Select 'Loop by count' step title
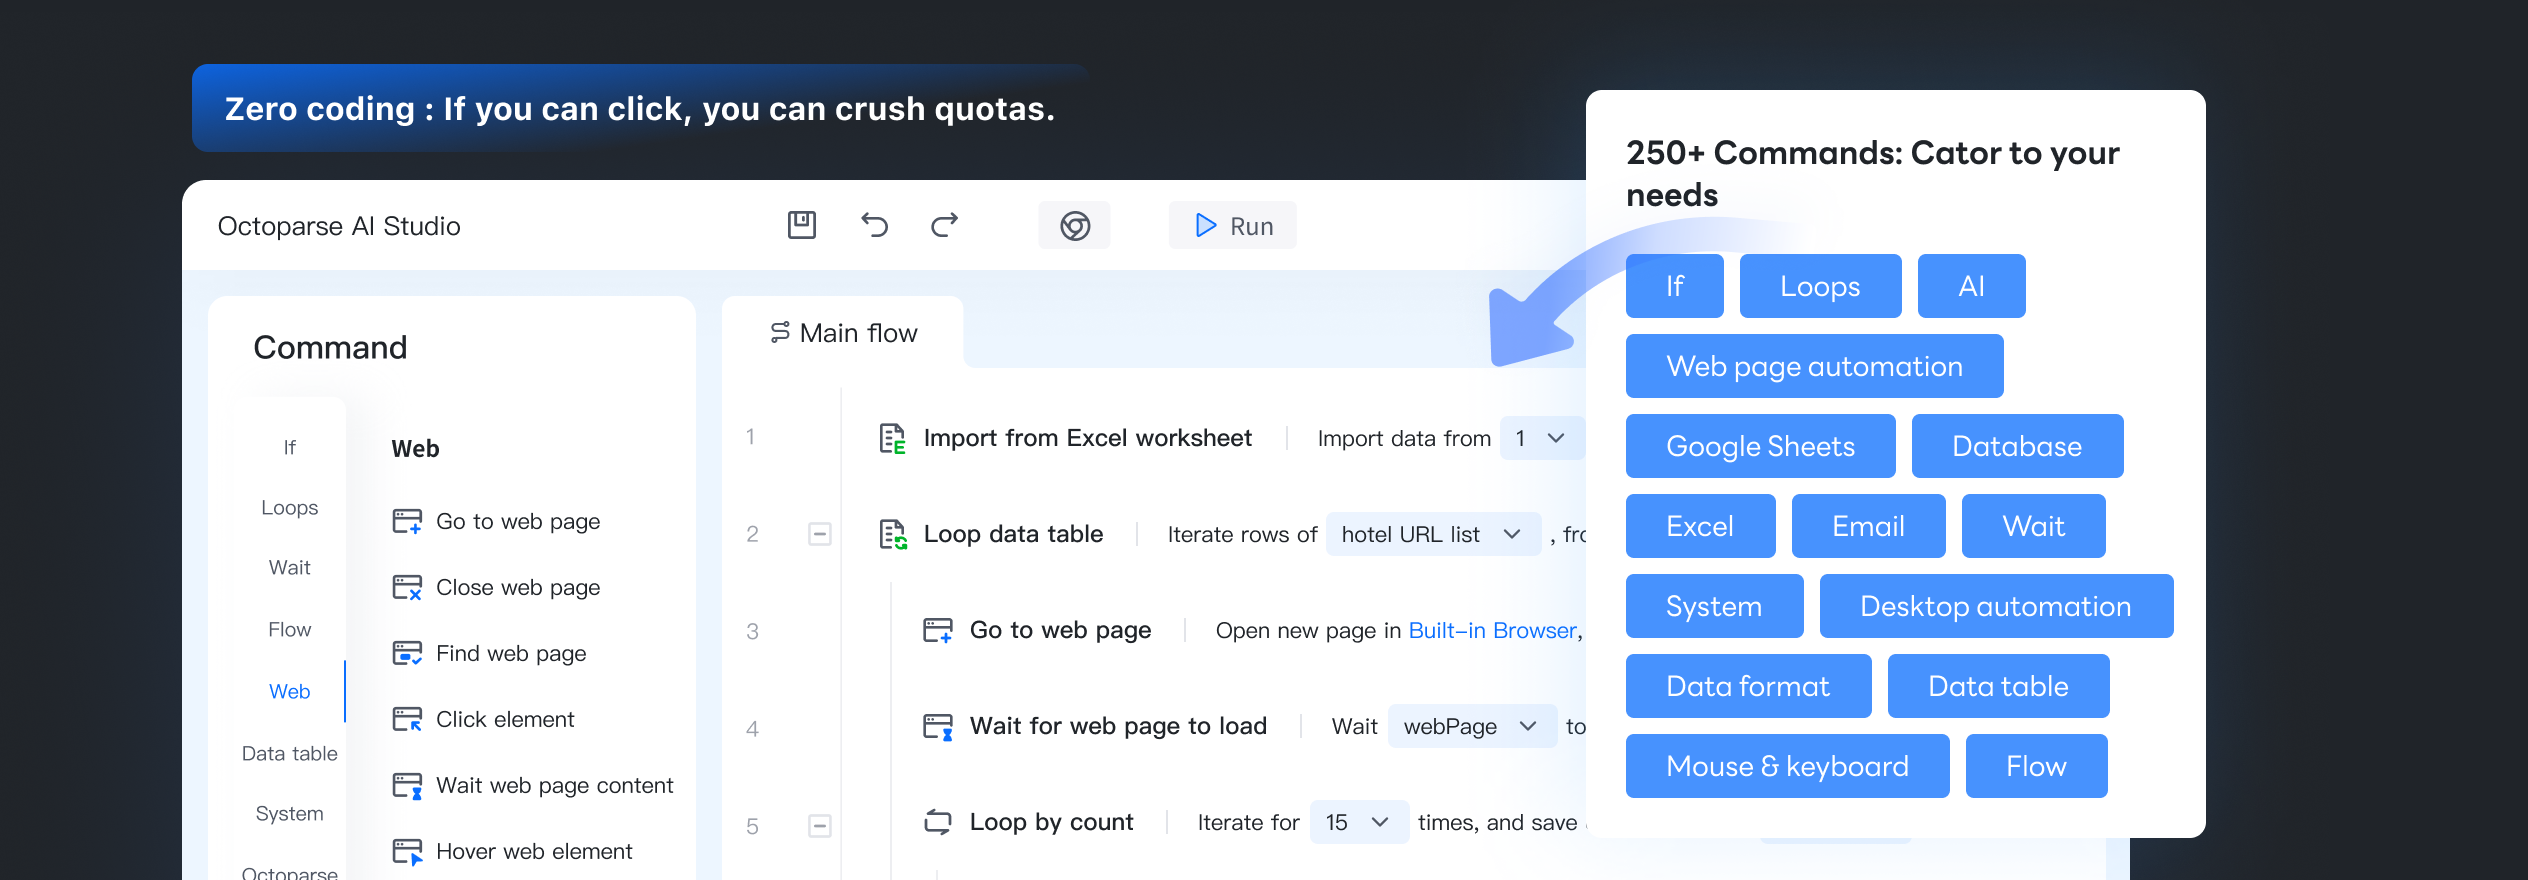This screenshot has width=2528, height=880. click(x=1051, y=822)
